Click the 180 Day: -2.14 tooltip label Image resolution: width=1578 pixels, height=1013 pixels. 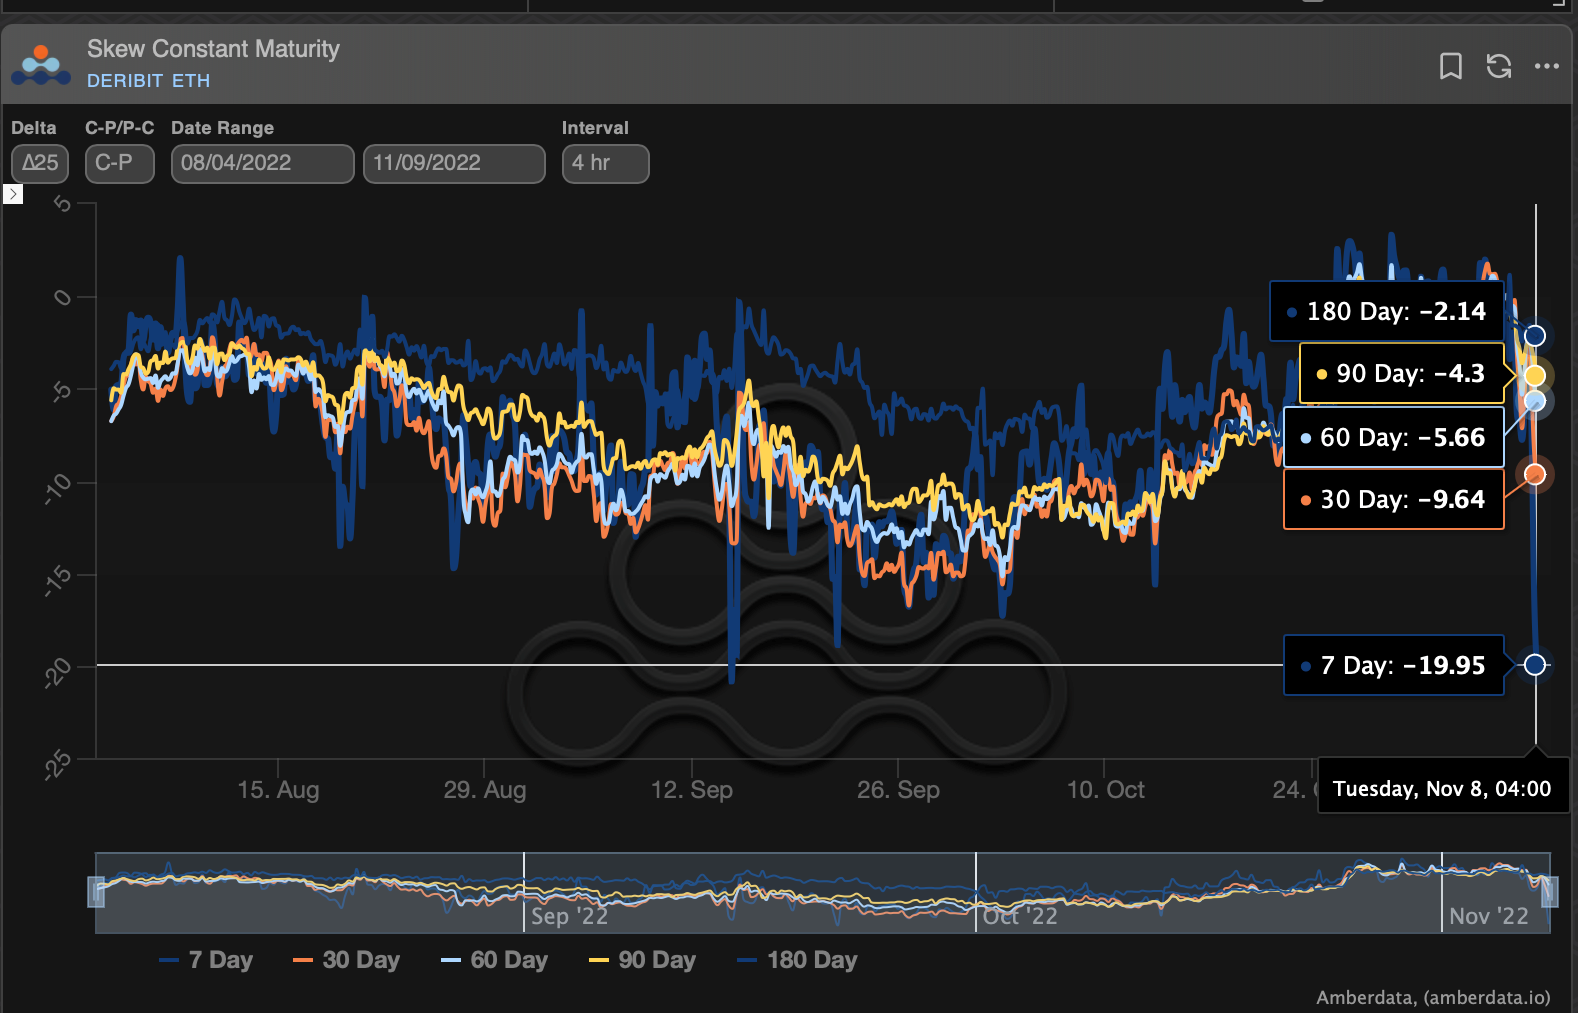[1387, 311]
